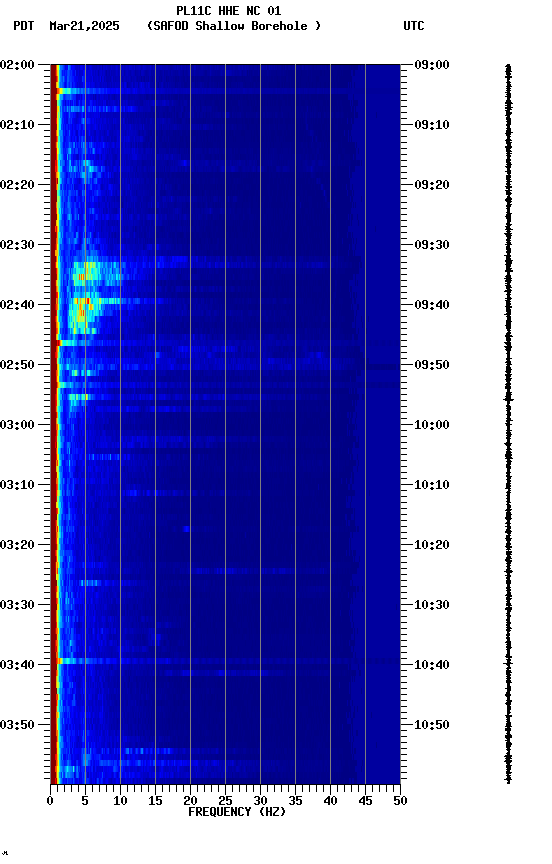Image resolution: width=552 pixels, height=864 pixels.
Task: Click the frequency axis label '50'
Action: pyautogui.click(x=401, y=802)
